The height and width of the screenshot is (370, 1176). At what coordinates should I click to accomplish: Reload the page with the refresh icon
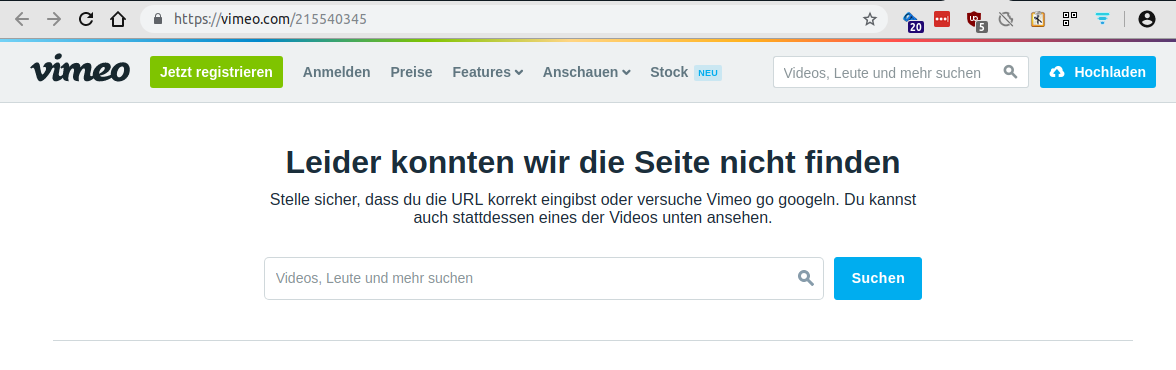pos(86,20)
